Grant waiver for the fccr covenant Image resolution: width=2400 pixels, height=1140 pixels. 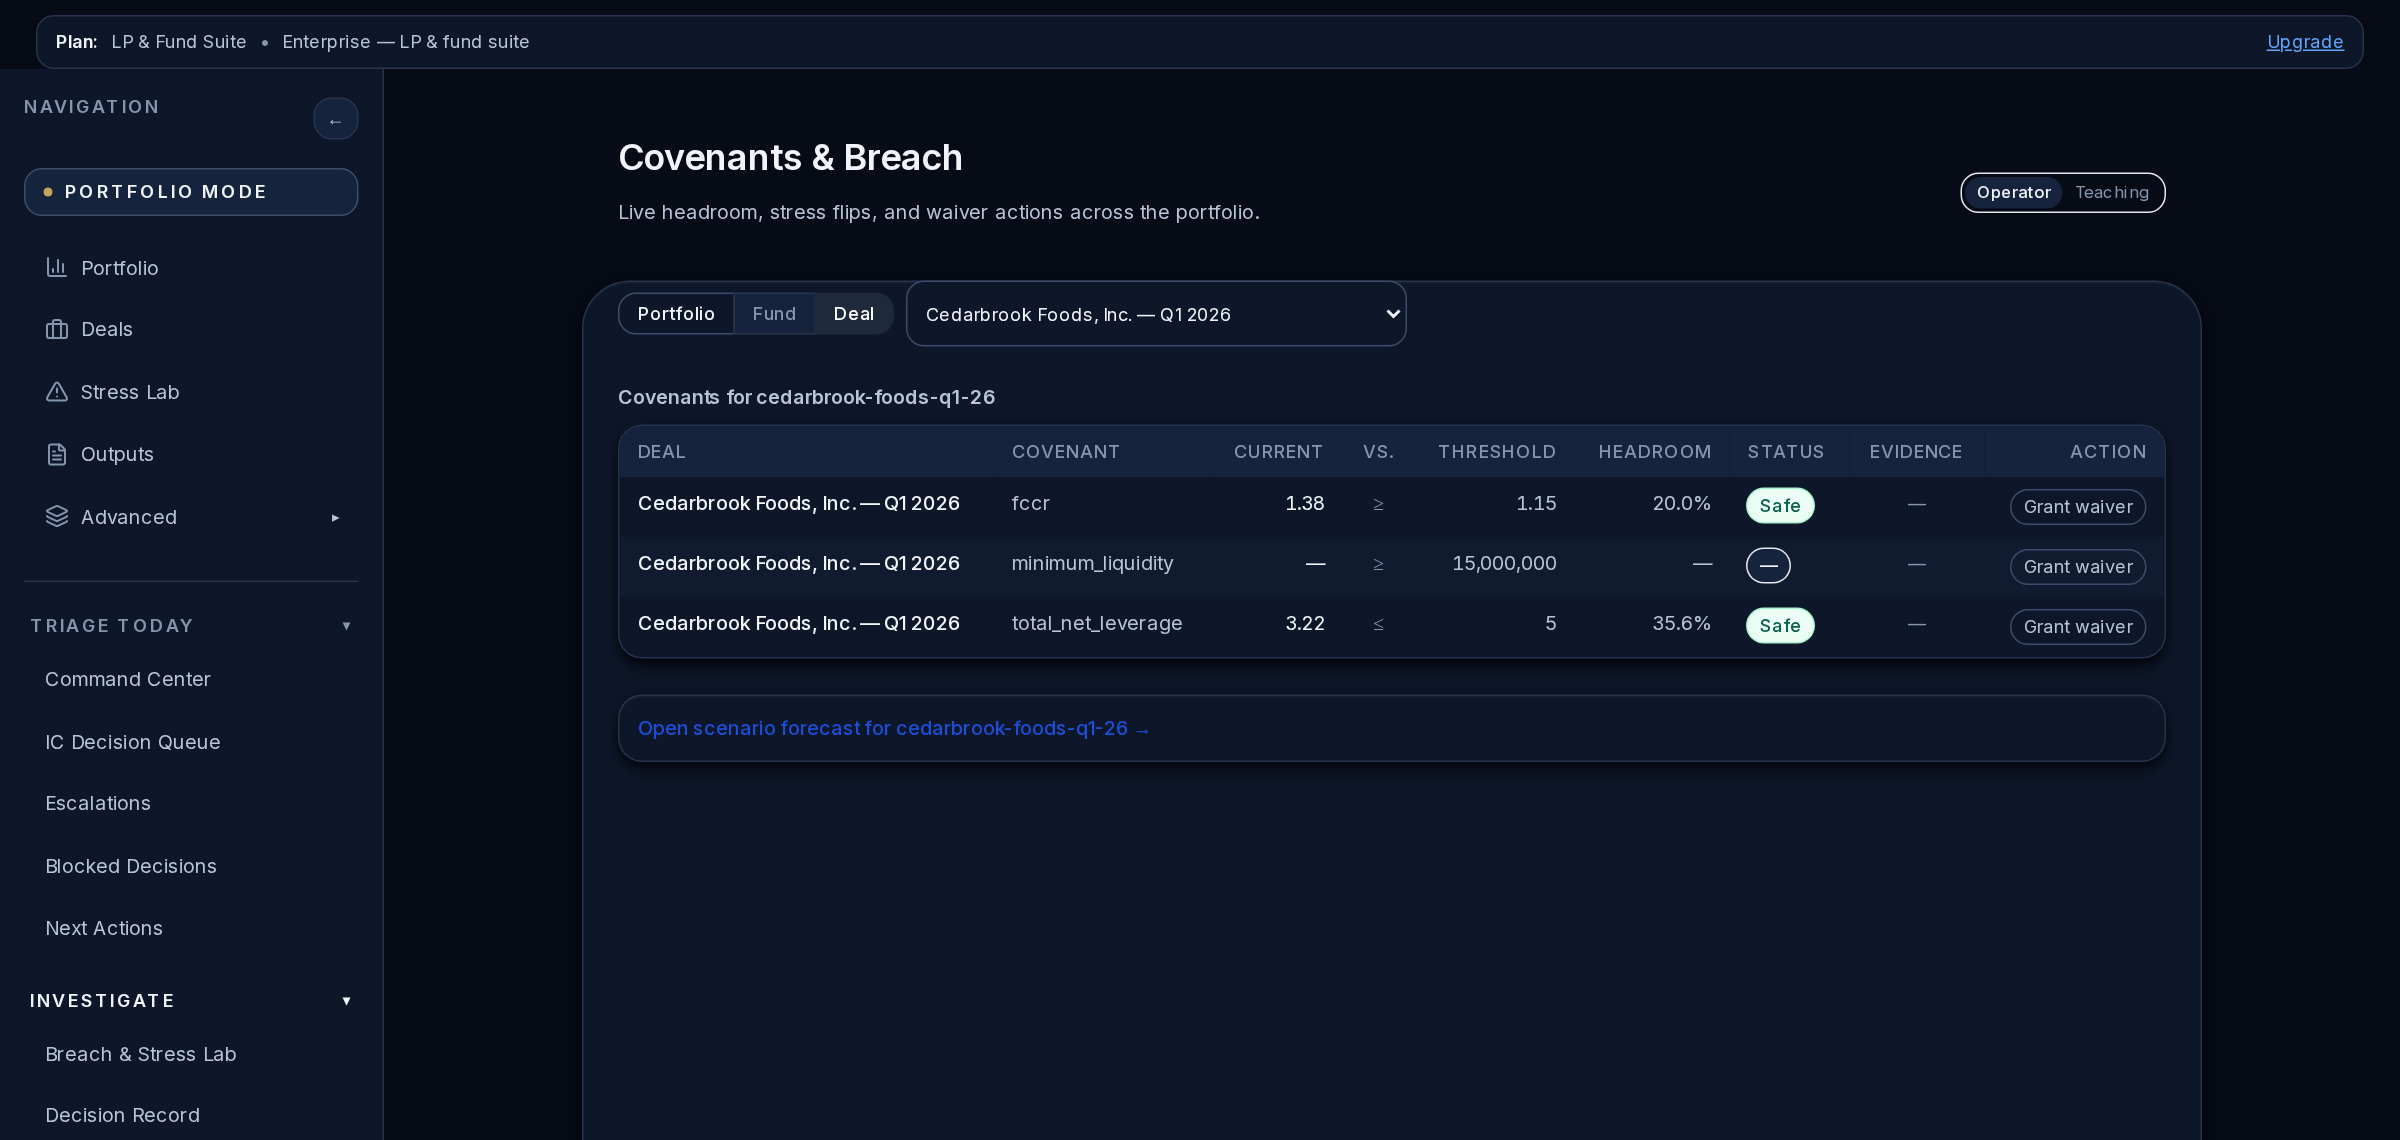click(2078, 507)
